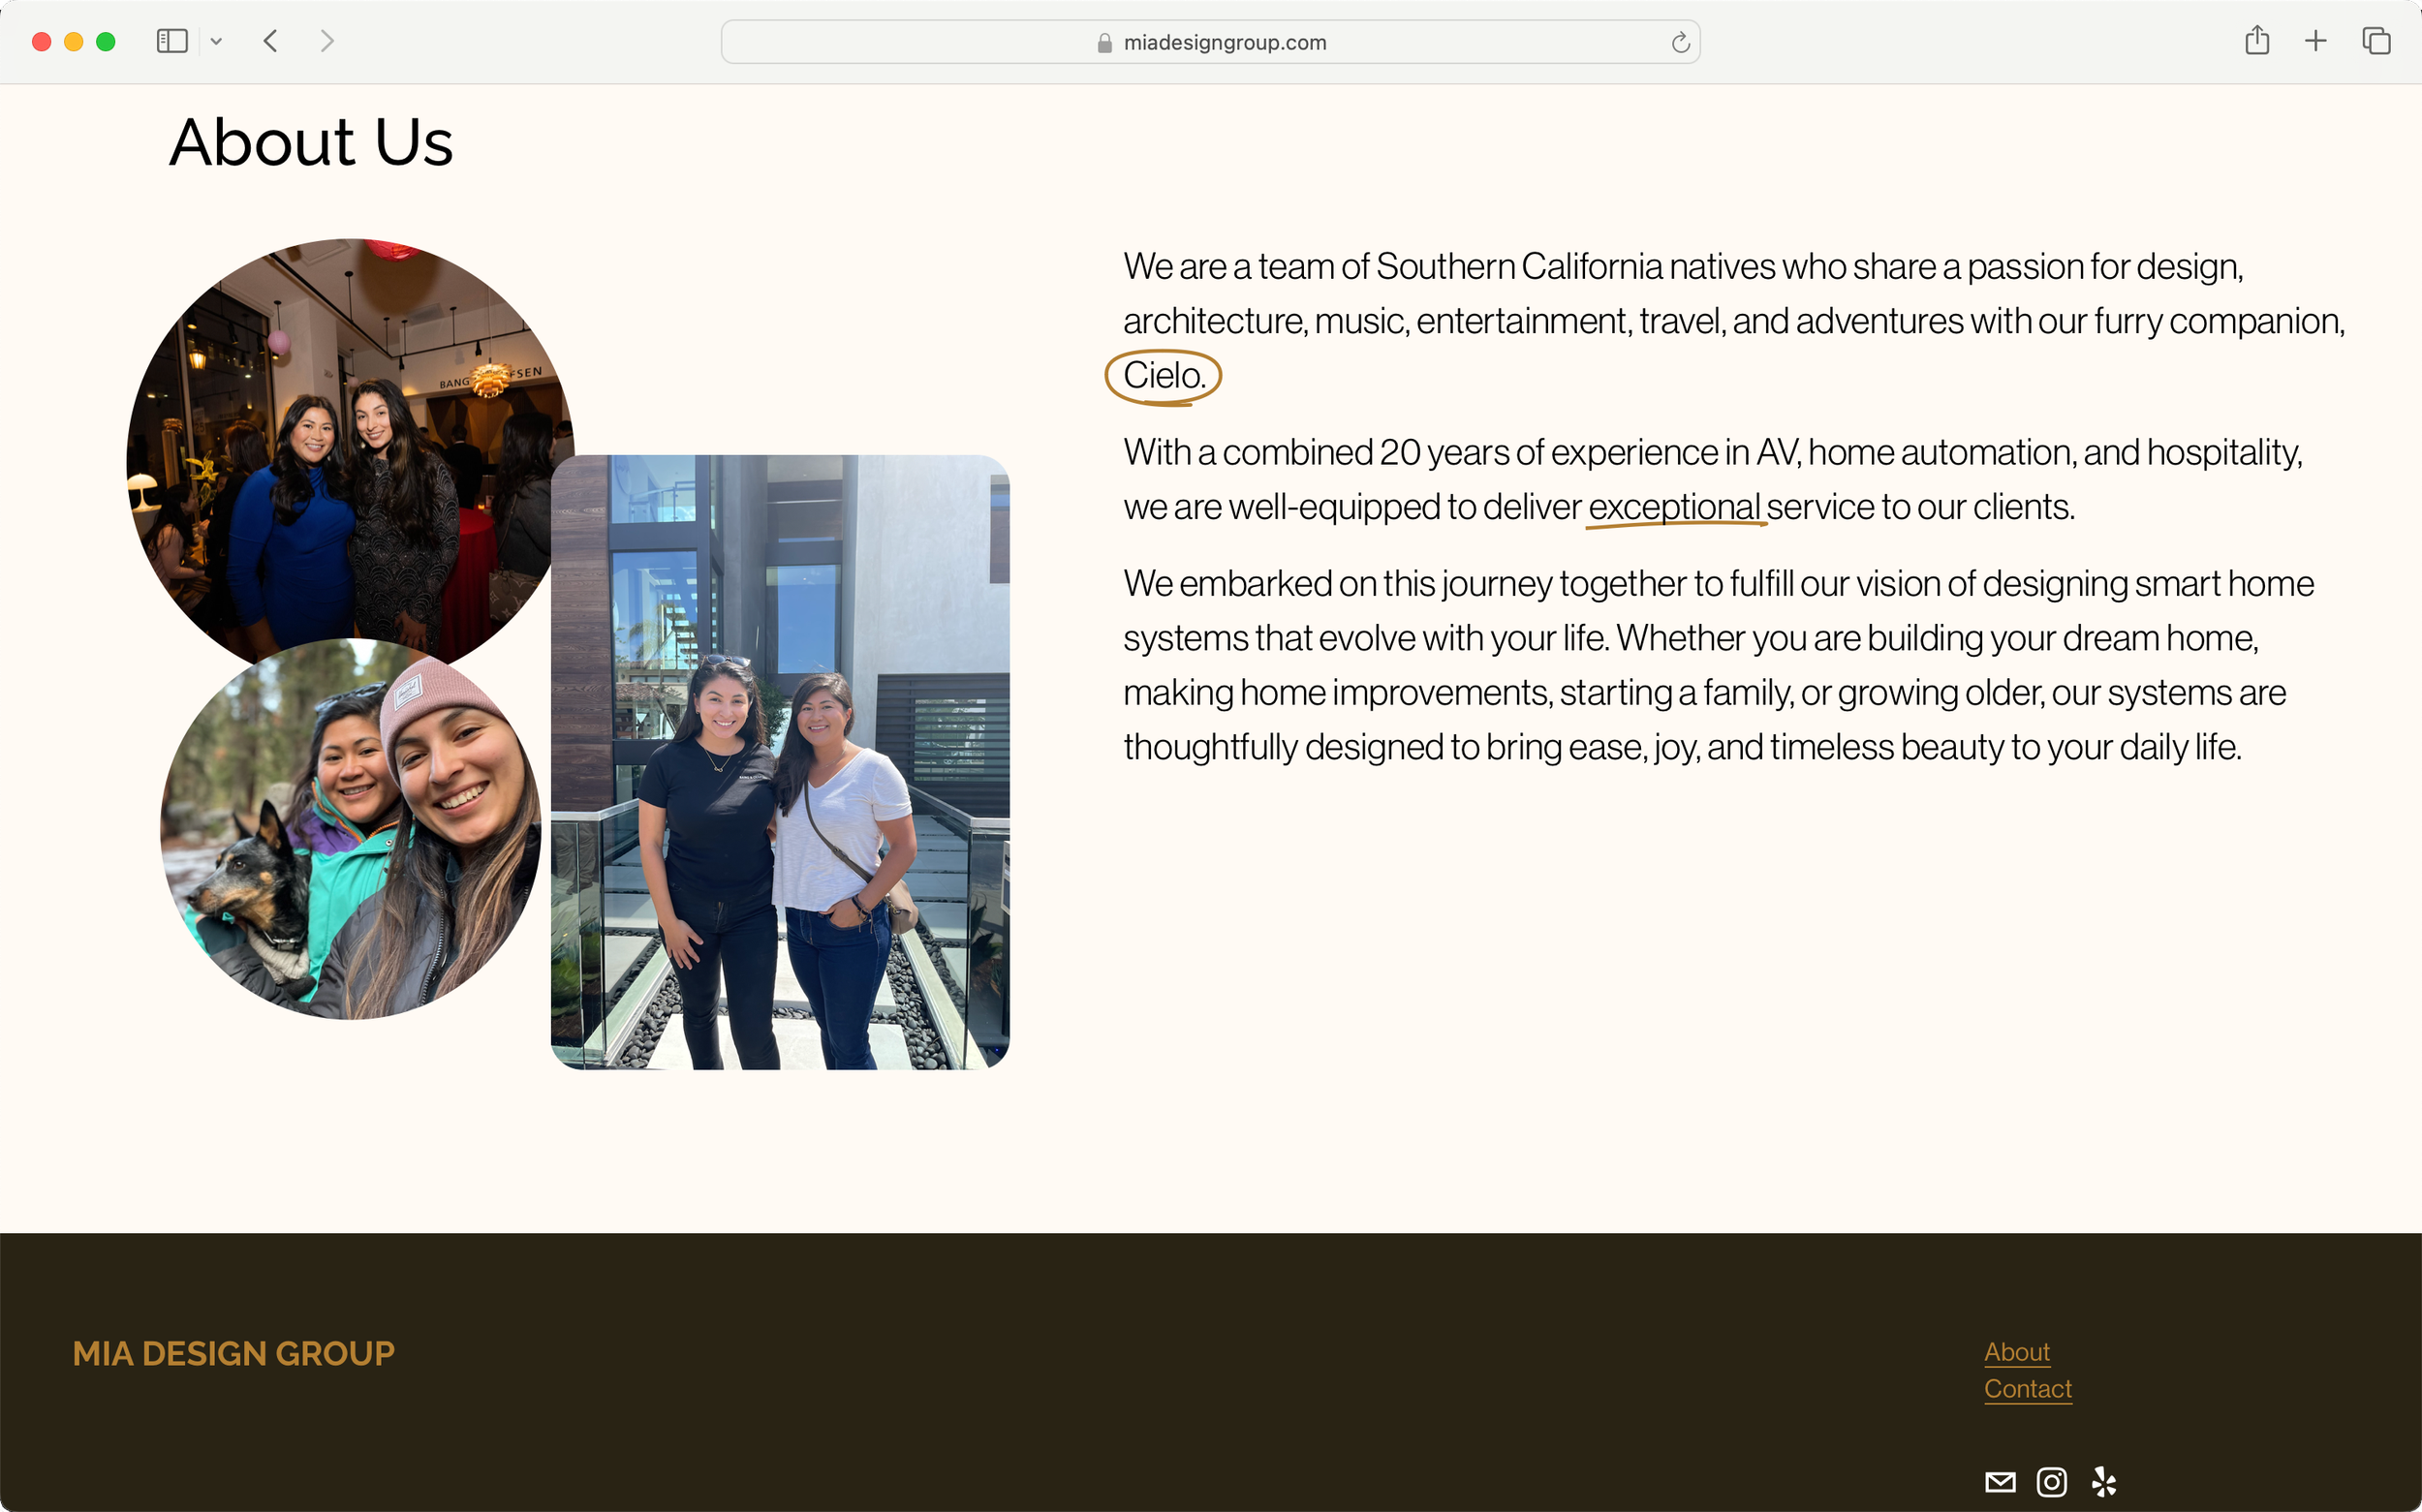The width and height of the screenshot is (2422, 1512).
Task: Click the selfie photo with the dog
Action: coord(350,830)
